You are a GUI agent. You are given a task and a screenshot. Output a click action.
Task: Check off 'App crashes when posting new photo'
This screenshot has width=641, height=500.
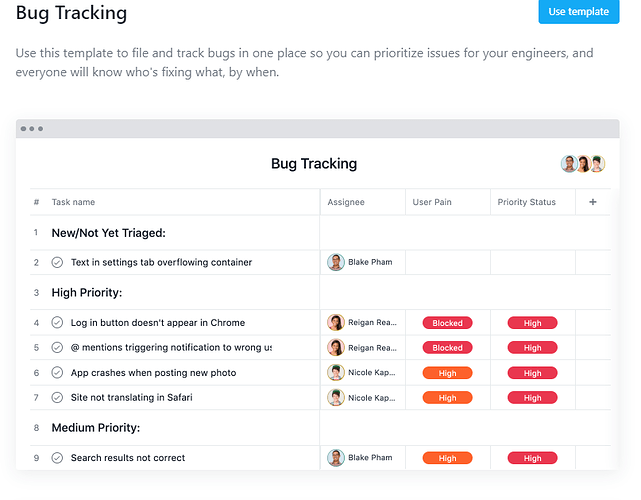(57, 372)
